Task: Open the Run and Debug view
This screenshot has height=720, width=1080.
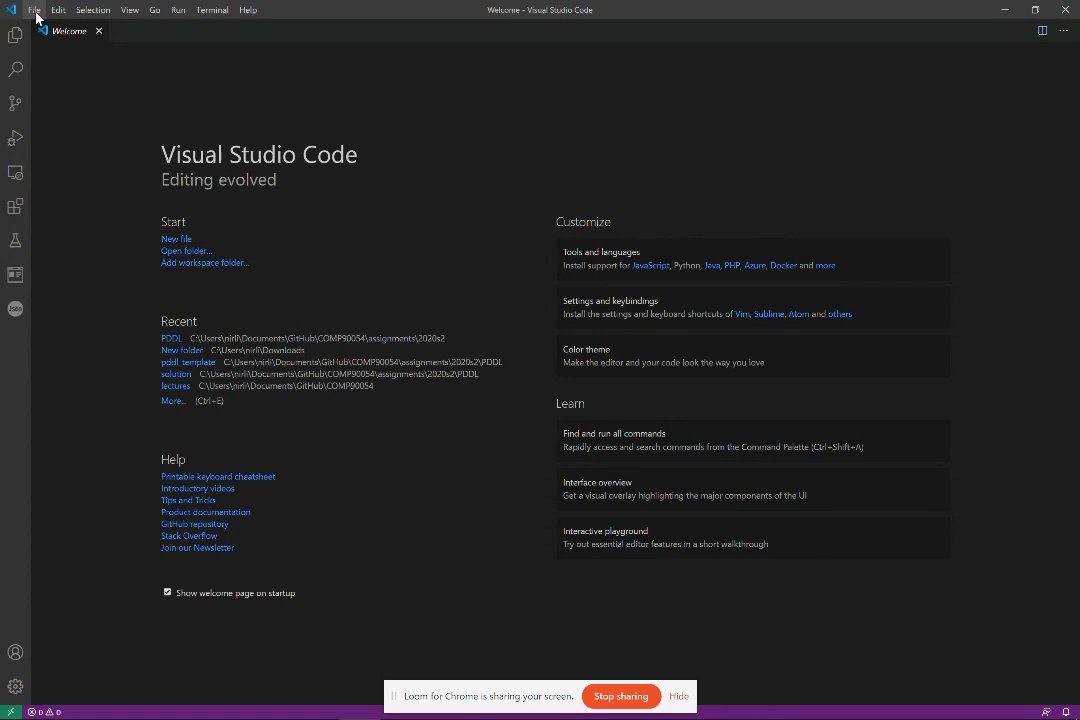Action: pyautogui.click(x=15, y=138)
